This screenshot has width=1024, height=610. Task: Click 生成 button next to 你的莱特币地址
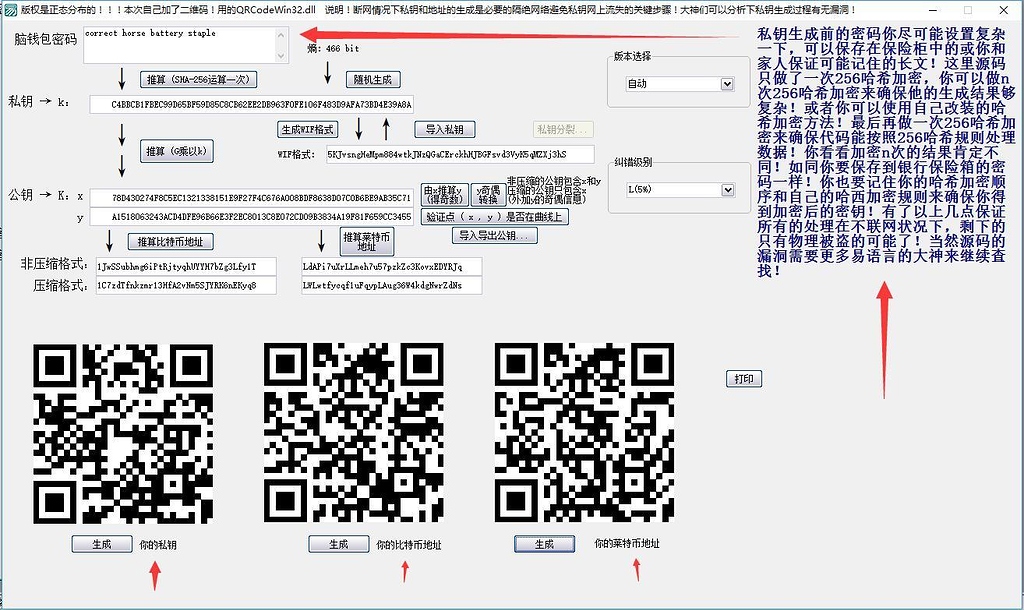click(x=545, y=544)
